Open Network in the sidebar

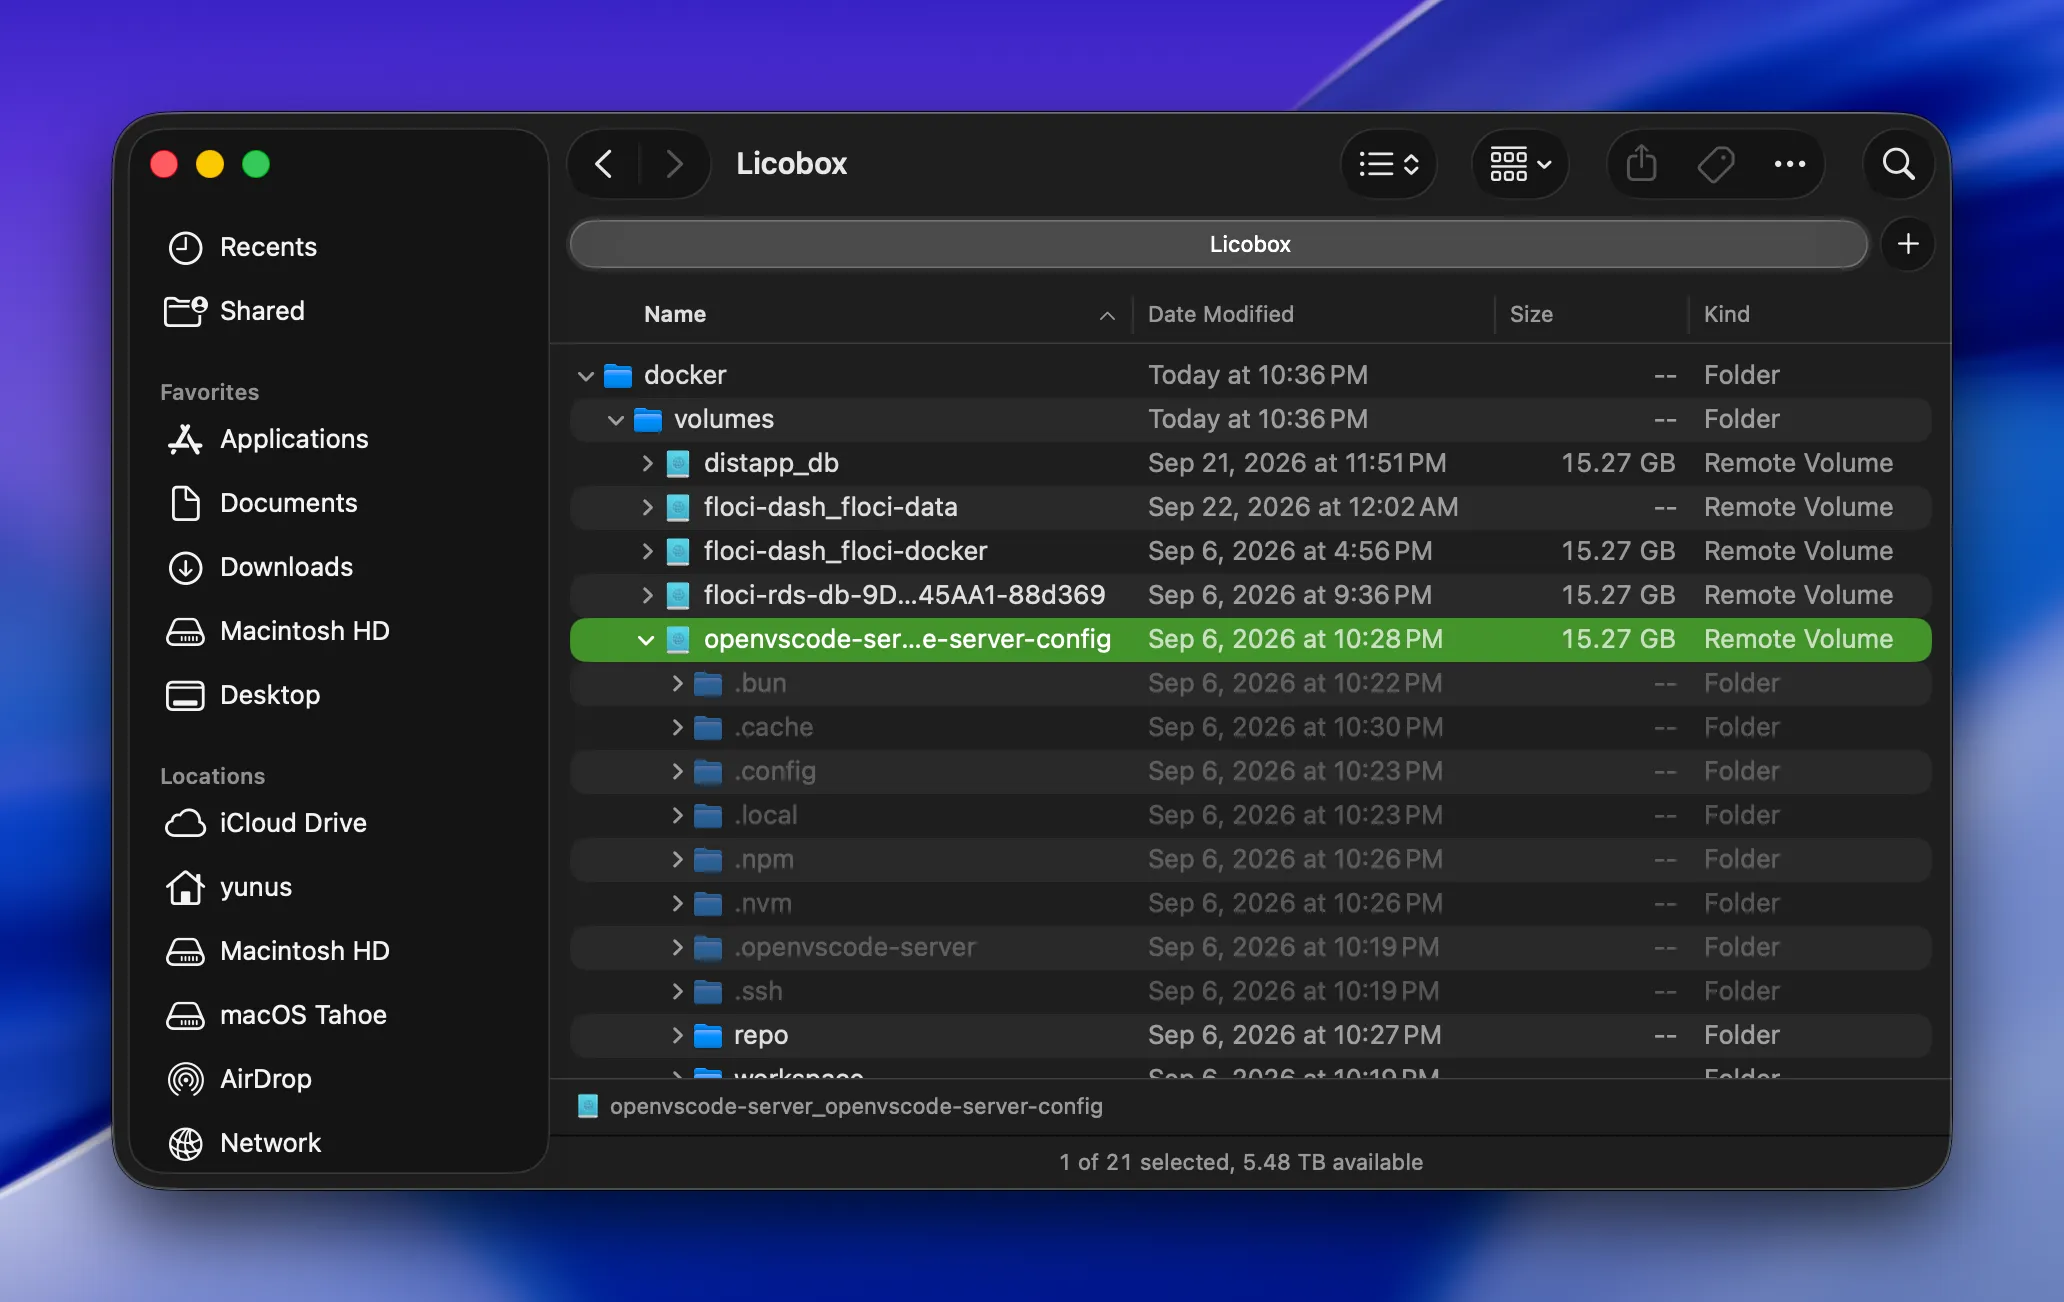point(244,1143)
